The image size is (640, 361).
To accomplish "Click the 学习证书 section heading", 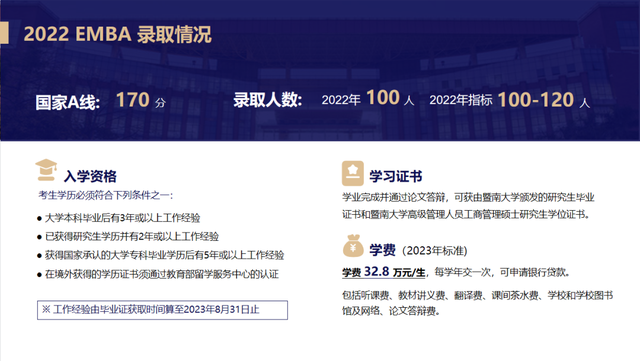I will coord(396,176).
